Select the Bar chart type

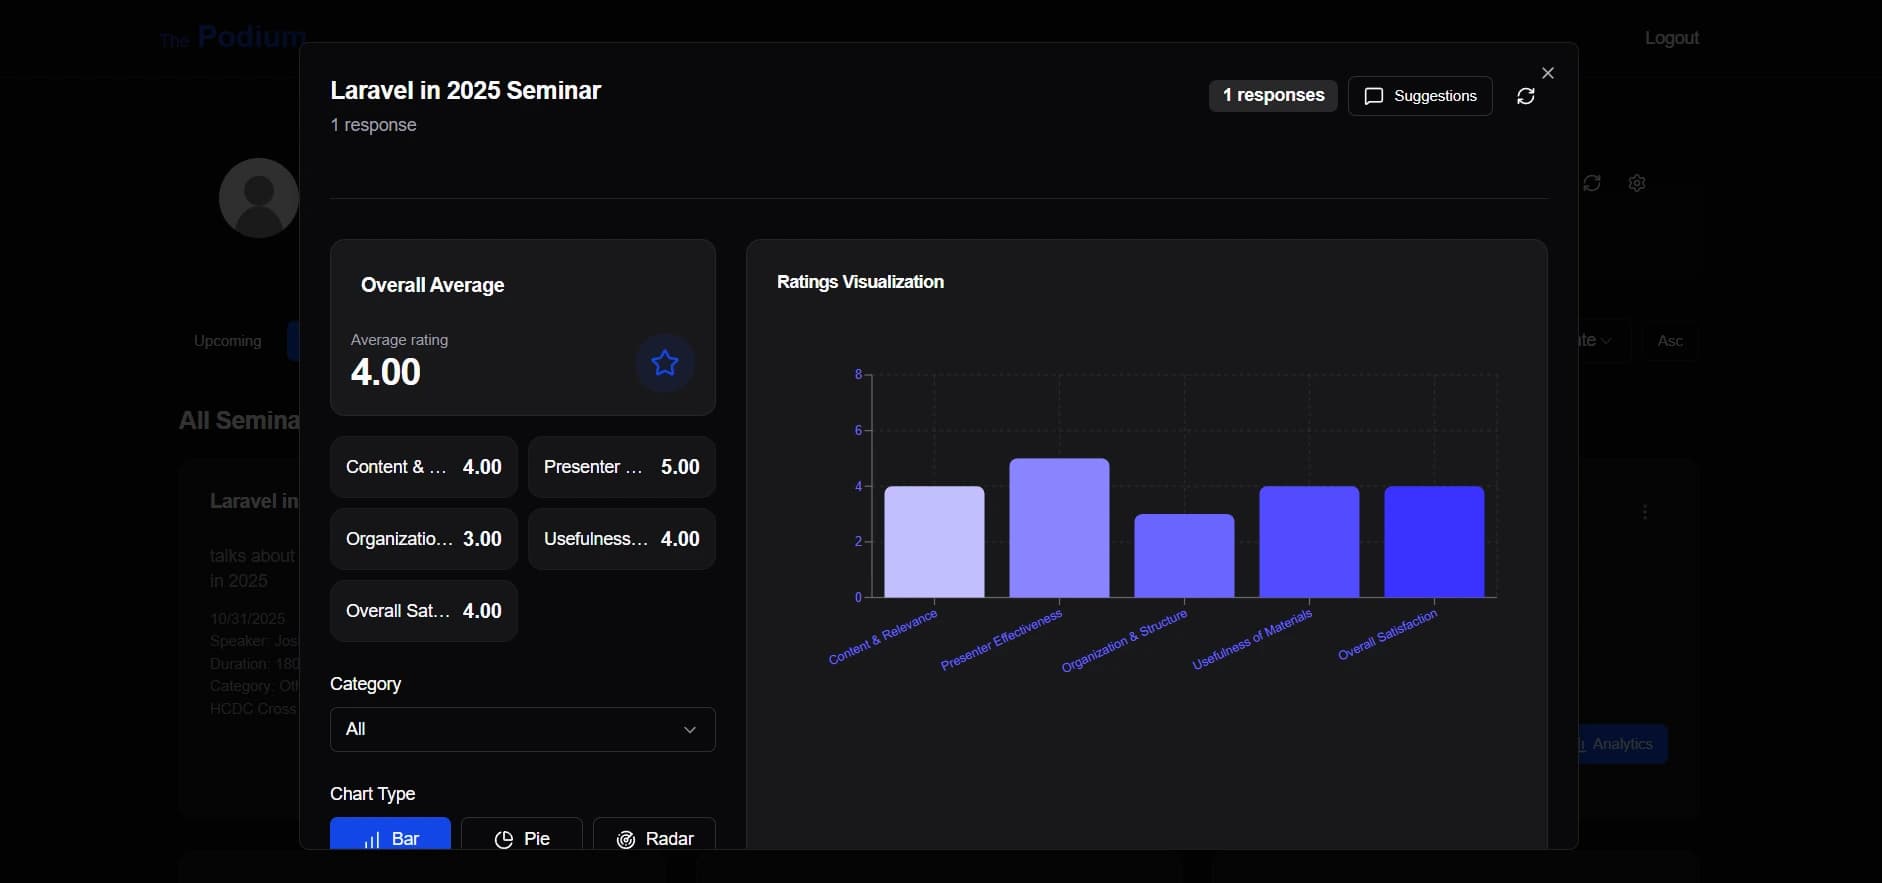pyautogui.click(x=390, y=837)
